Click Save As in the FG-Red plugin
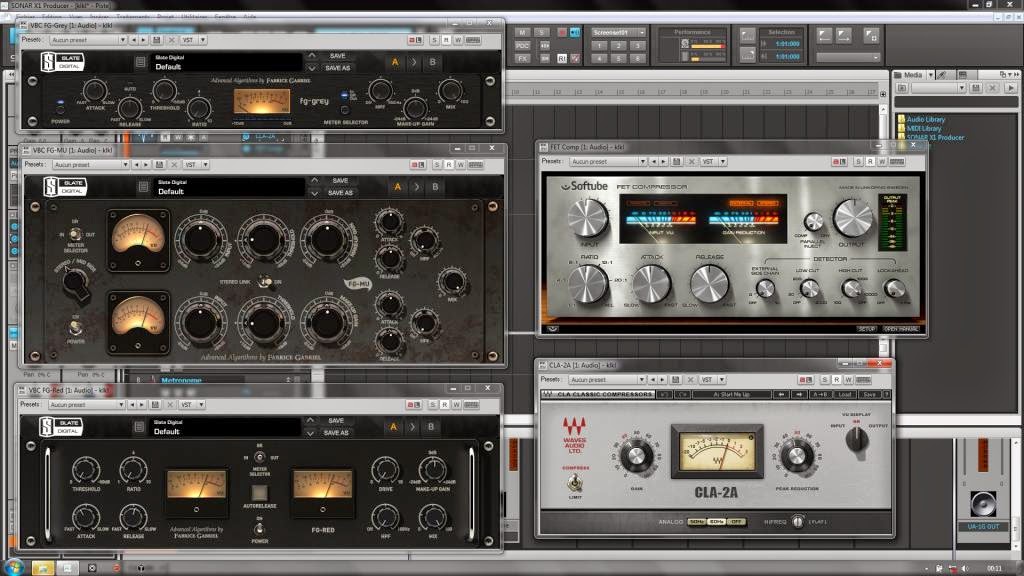 (336, 433)
